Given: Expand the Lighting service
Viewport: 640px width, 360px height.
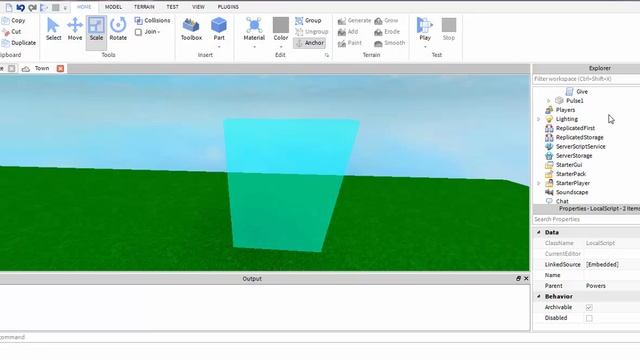Looking at the screenshot, I should (539, 119).
